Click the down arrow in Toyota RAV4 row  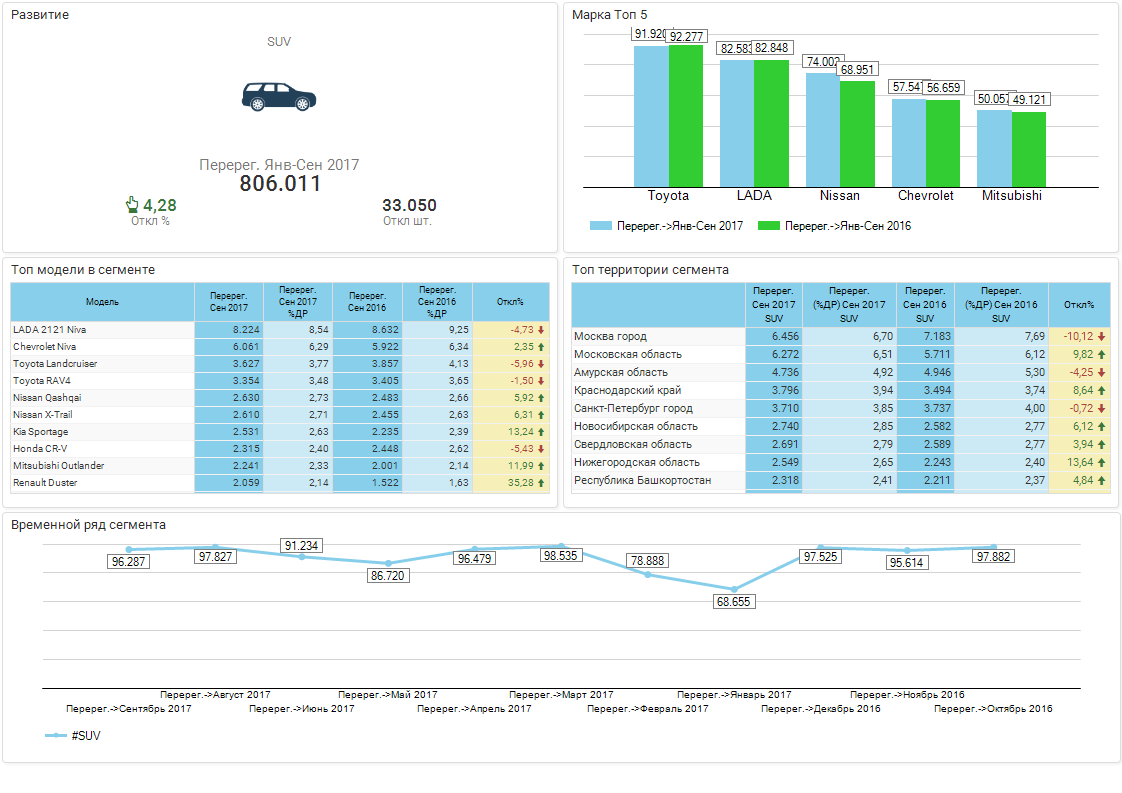point(541,381)
